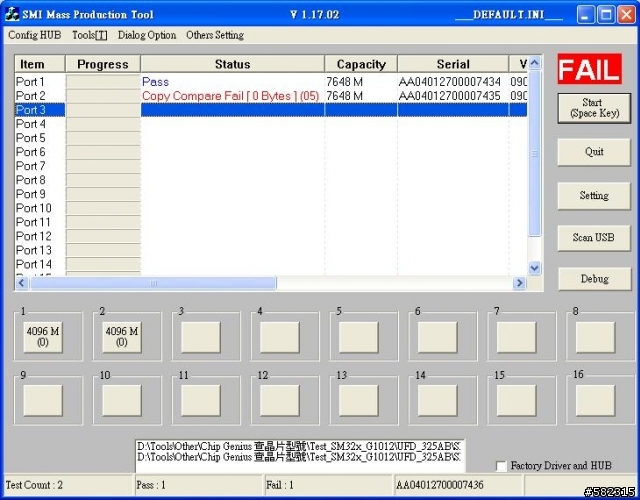Open the Setting button
Screen dimensions: 640x500
tap(594, 196)
